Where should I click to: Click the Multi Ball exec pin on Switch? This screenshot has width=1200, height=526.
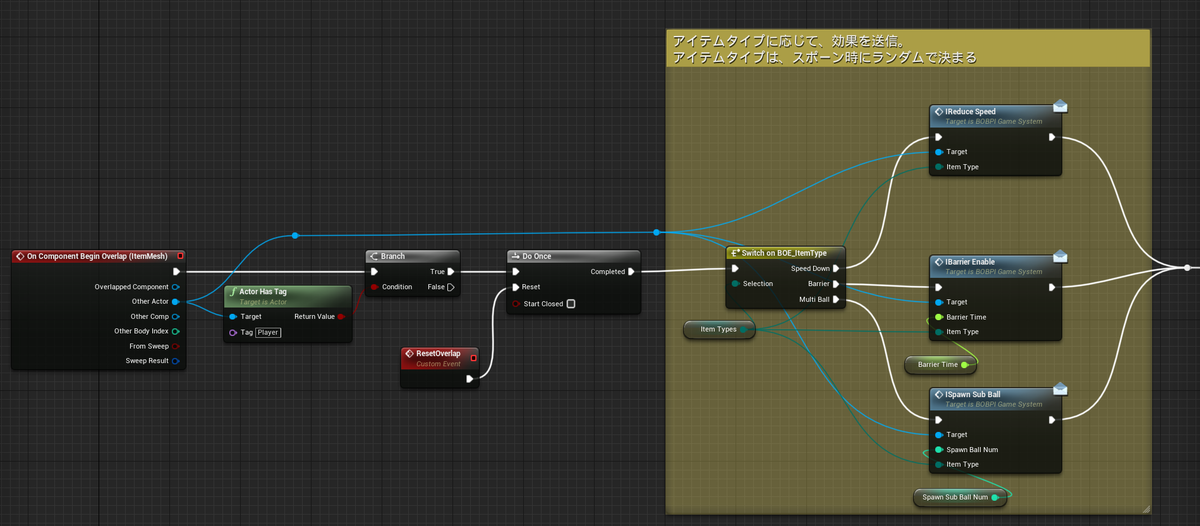point(836,299)
